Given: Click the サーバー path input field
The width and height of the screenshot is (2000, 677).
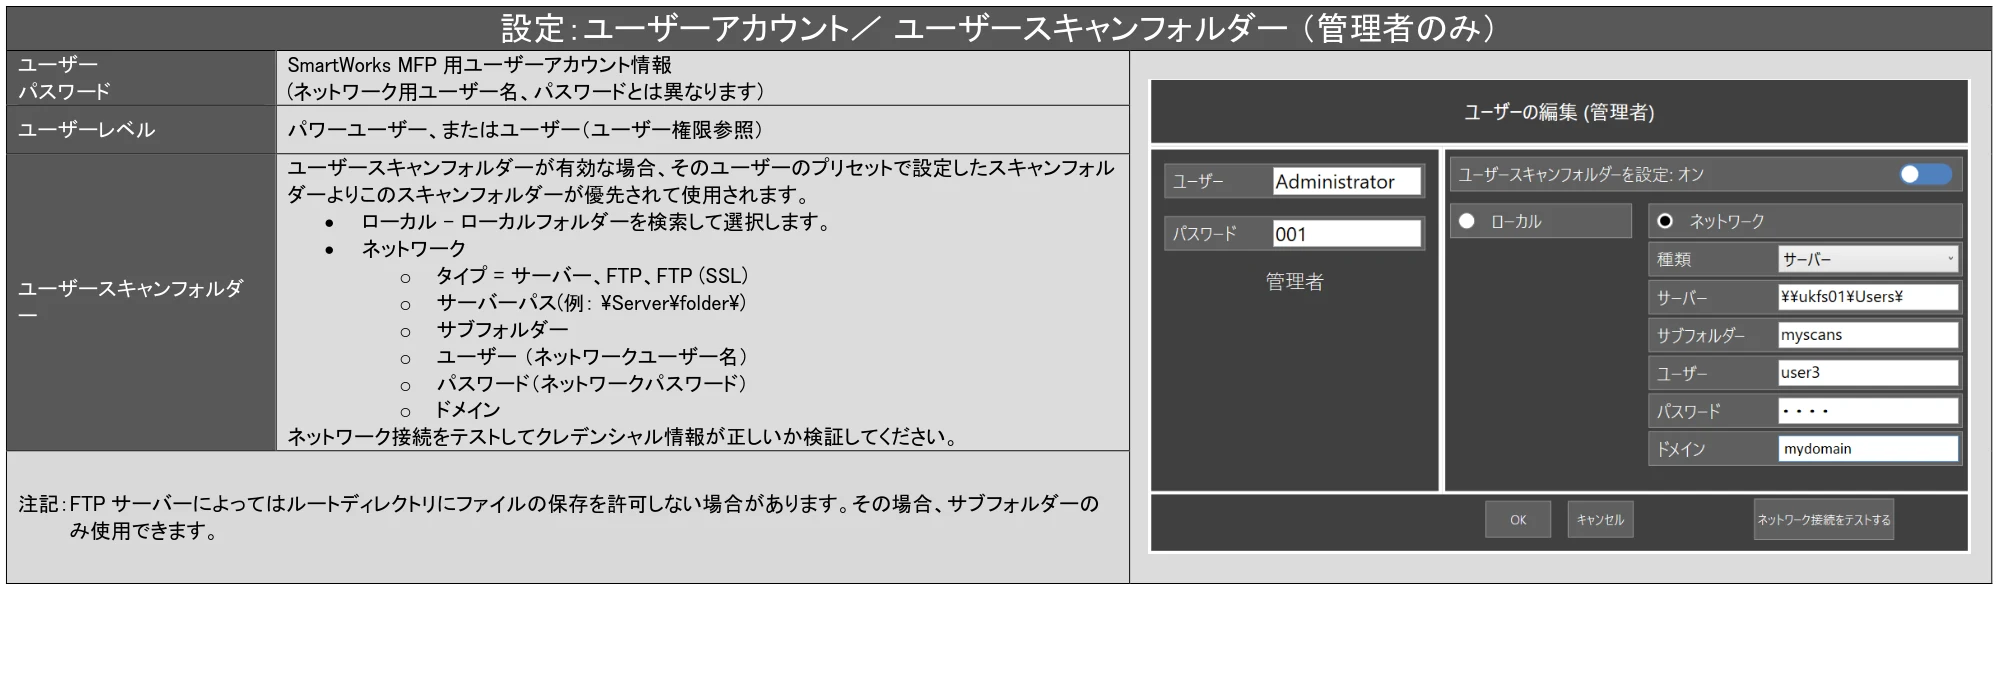Looking at the screenshot, I should click(1867, 297).
